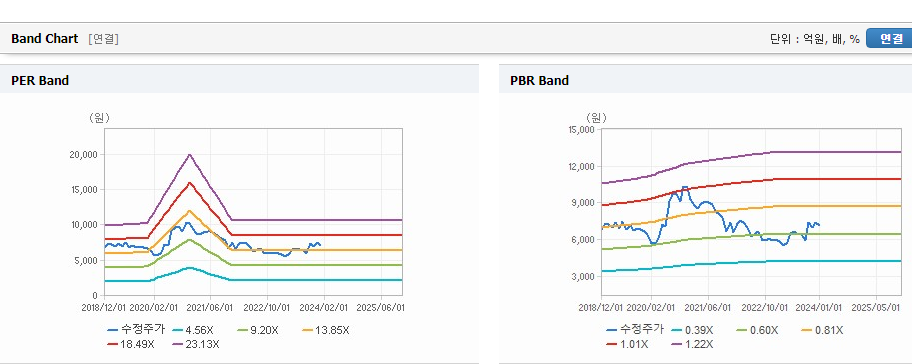The image size is (912, 364).
Task: Click the red 18.49X peak in PER chart
Action: click(x=189, y=183)
